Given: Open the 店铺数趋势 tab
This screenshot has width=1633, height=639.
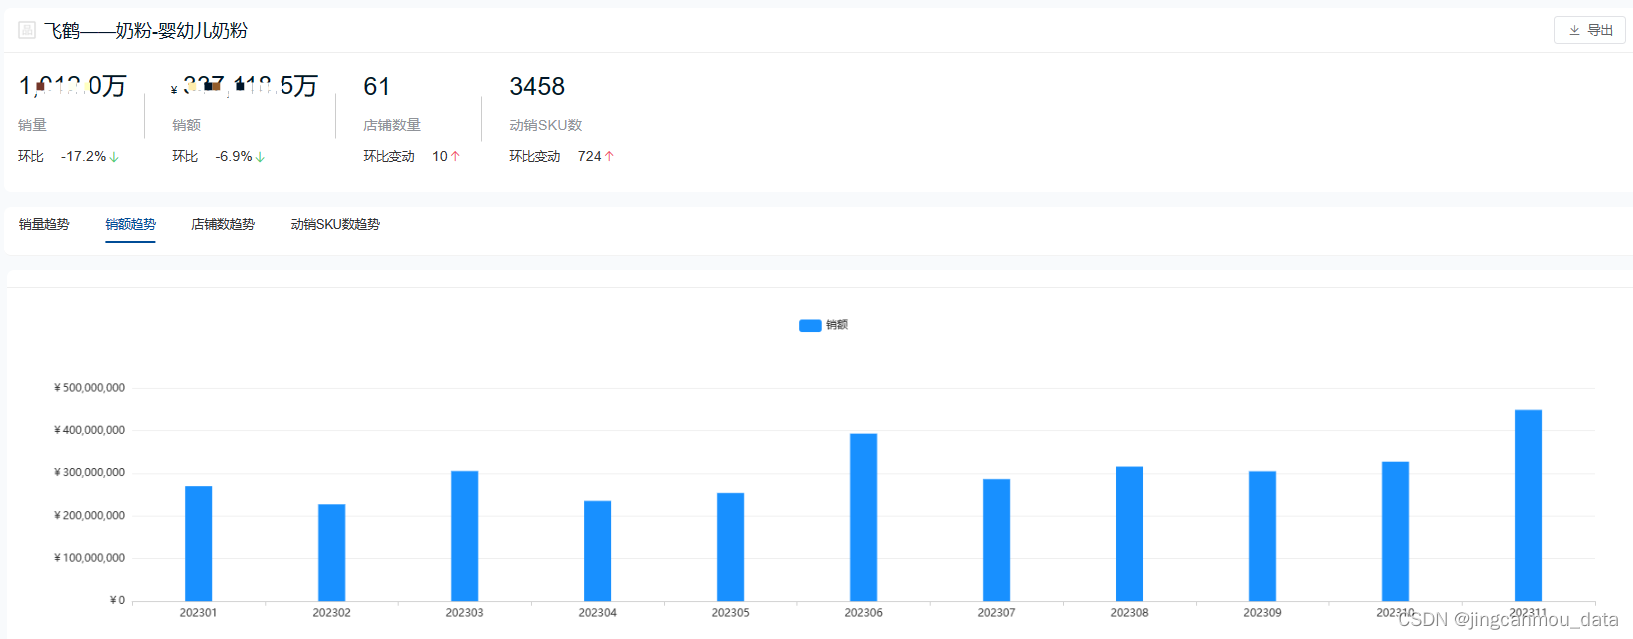Looking at the screenshot, I should [223, 224].
